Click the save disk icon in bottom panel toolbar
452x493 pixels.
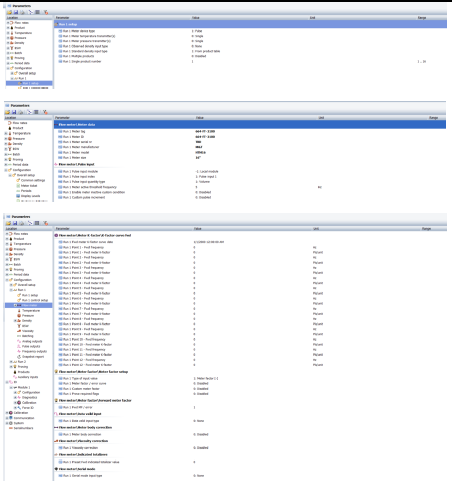[x=15, y=223]
